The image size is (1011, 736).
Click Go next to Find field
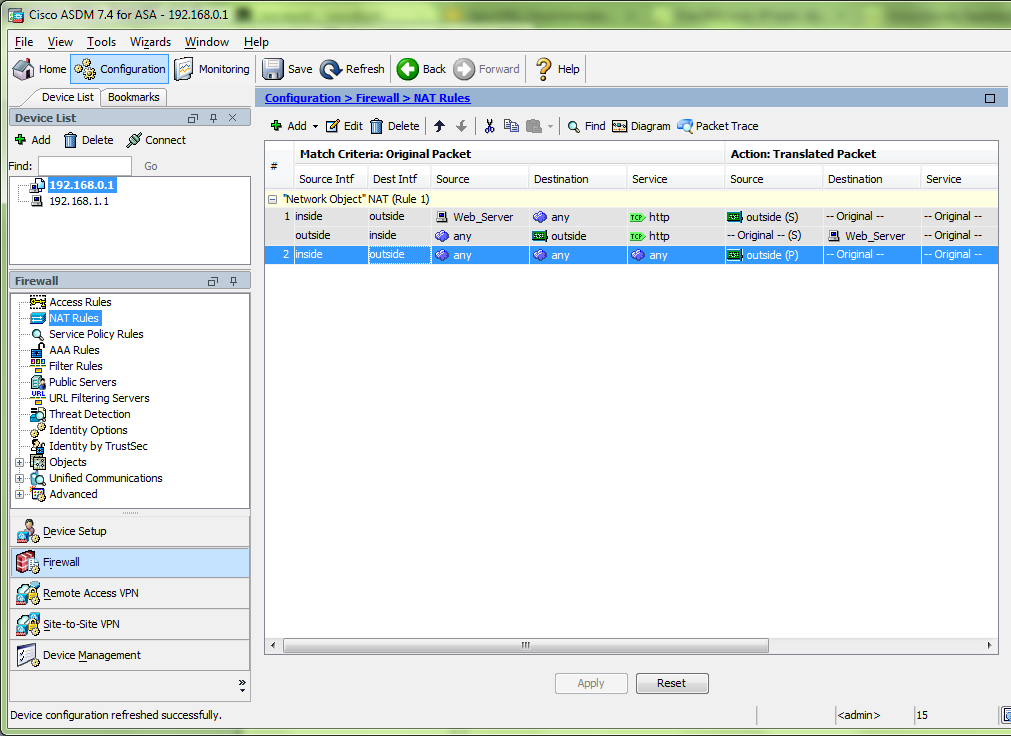[x=150, y=166]
